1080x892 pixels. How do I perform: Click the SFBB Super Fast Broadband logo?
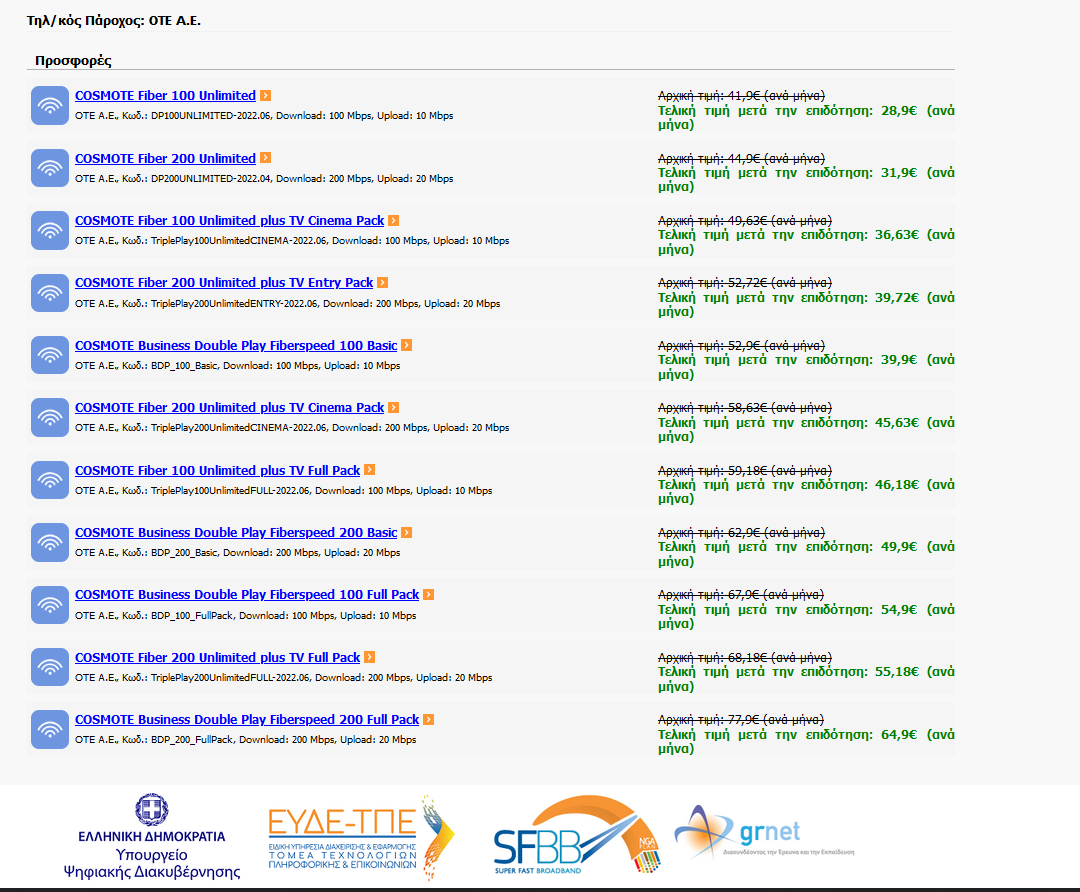point(577,836)
